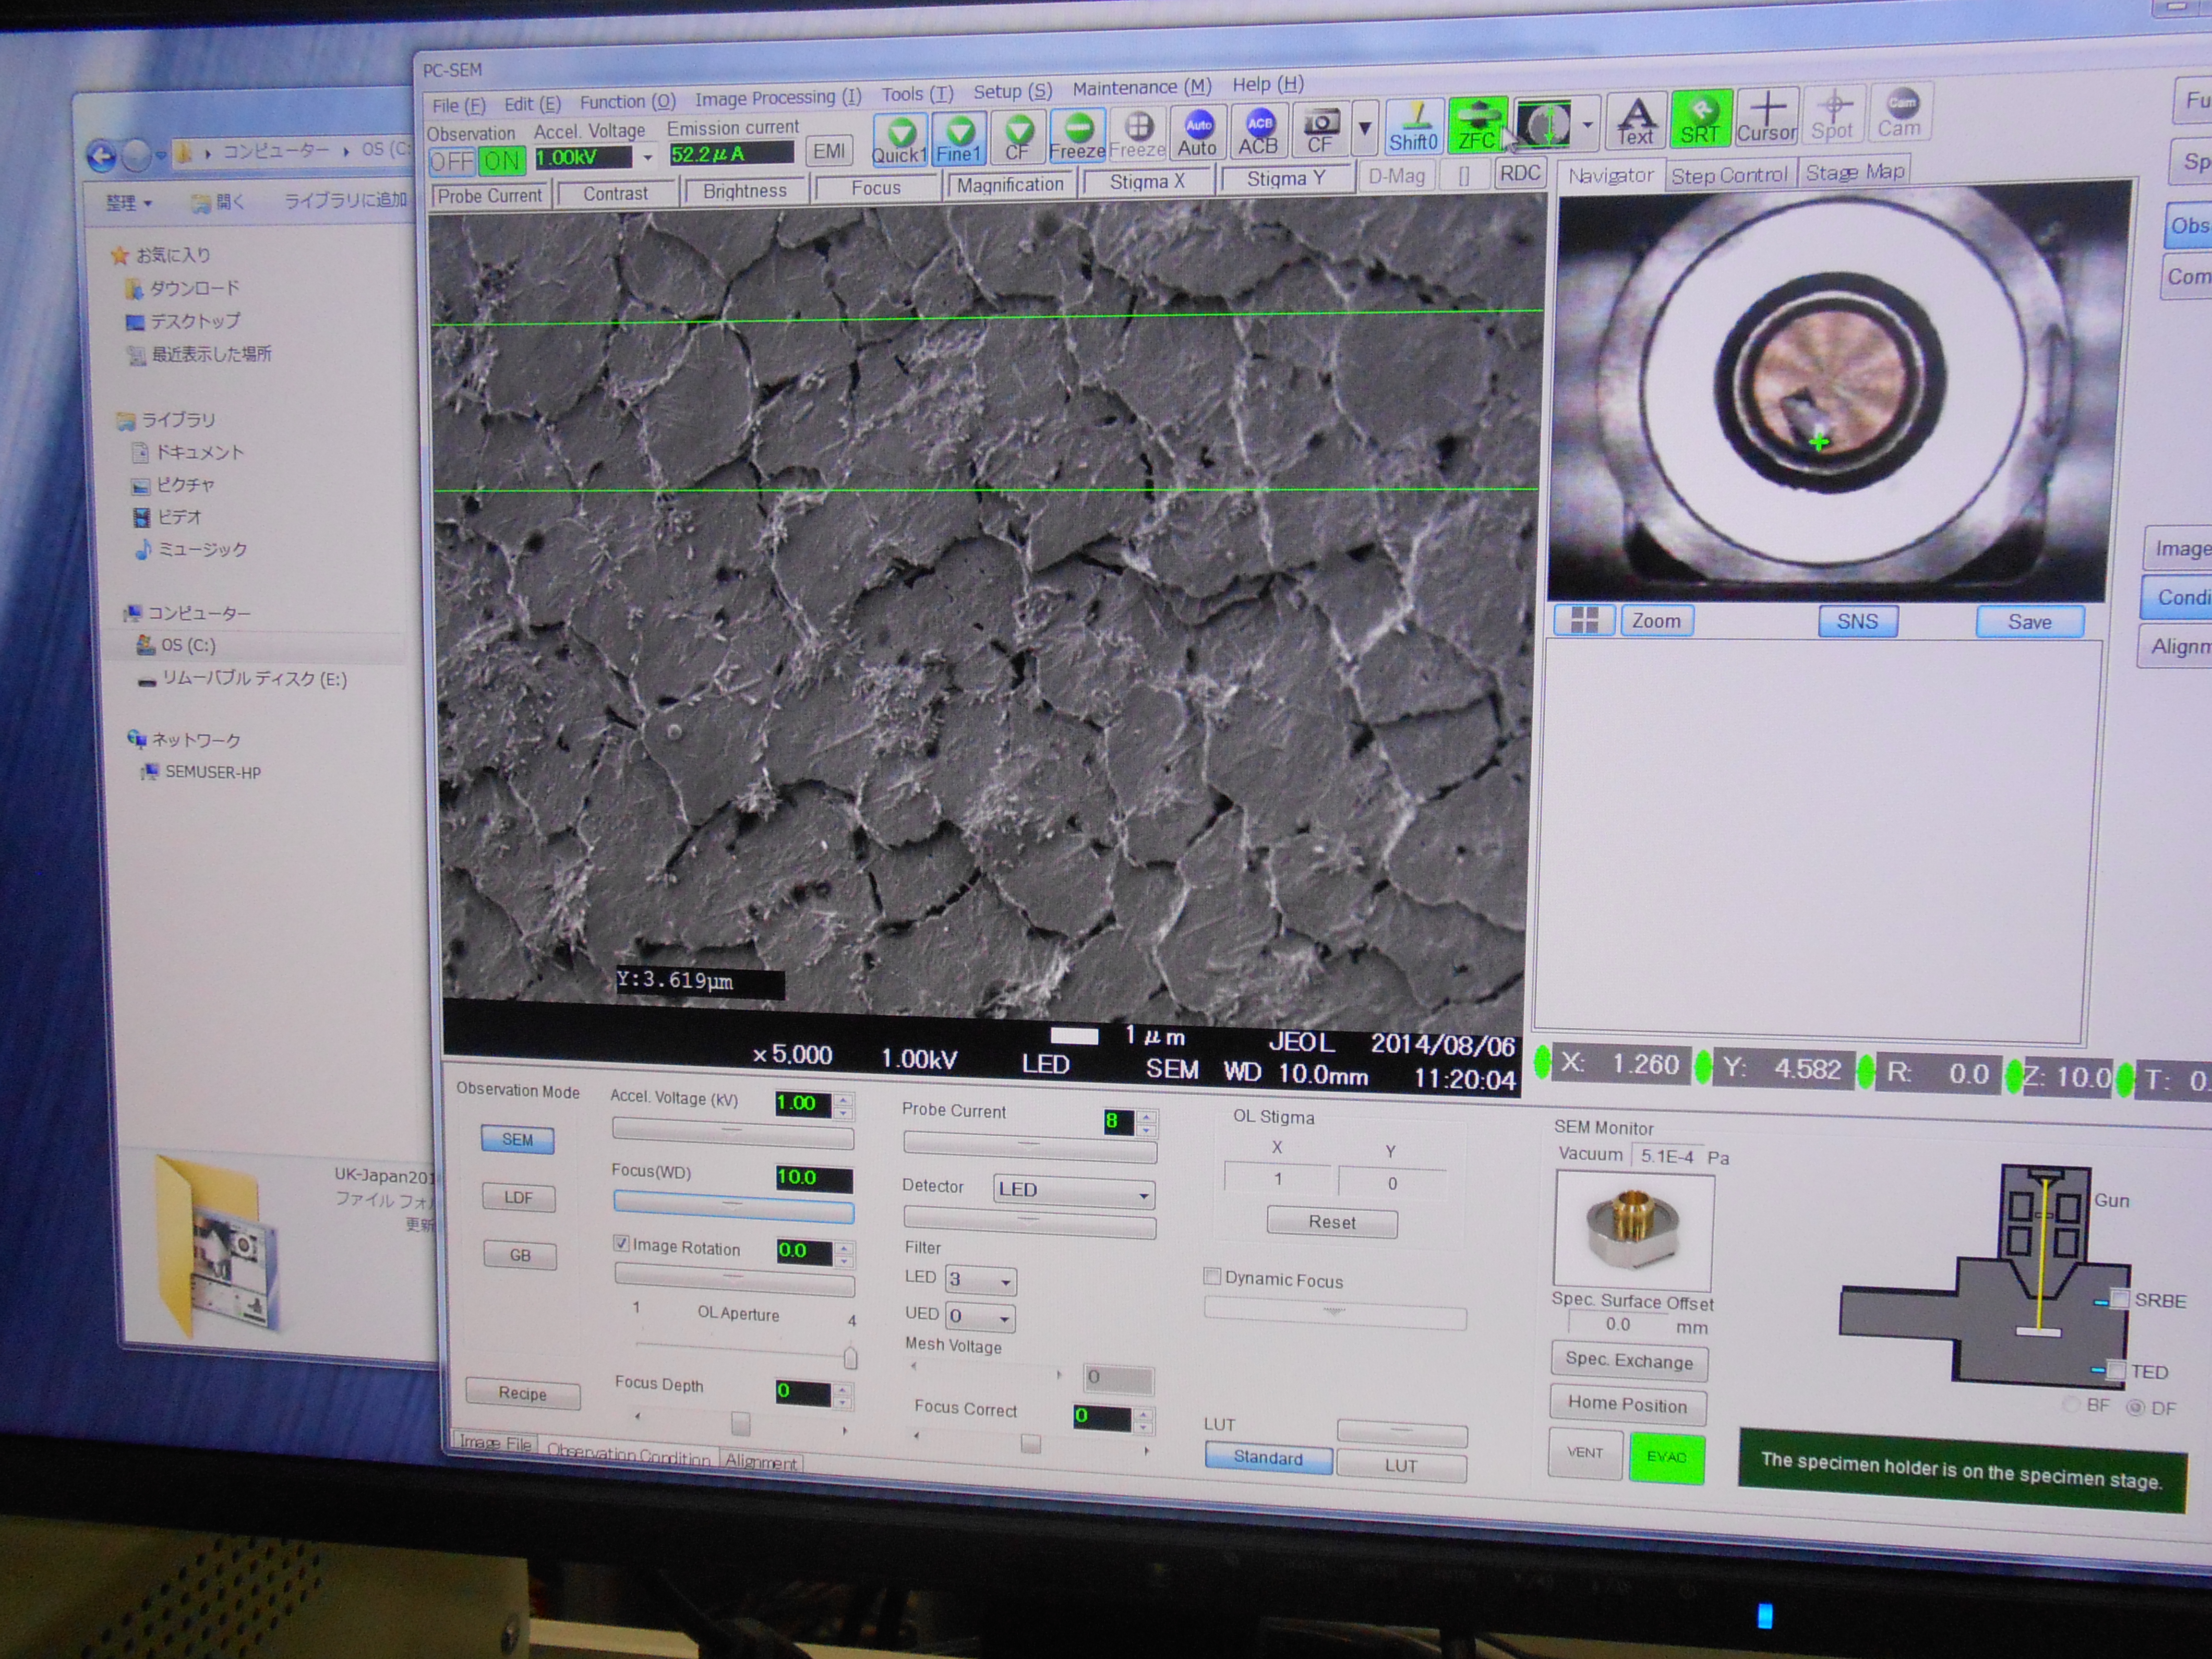Viewport: 2212px width, 1659px height.
Task: Click the Text annotation icon
Action: [1636, 121]
